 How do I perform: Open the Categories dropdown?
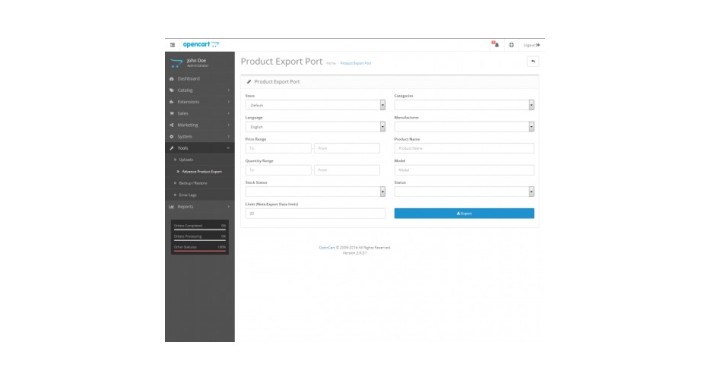point(464,105)
